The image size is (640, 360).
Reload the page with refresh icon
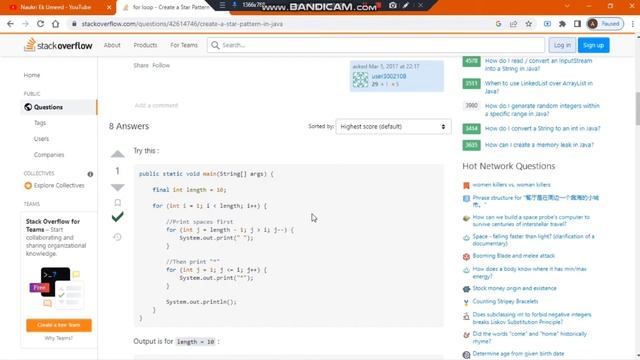[40, 24]
